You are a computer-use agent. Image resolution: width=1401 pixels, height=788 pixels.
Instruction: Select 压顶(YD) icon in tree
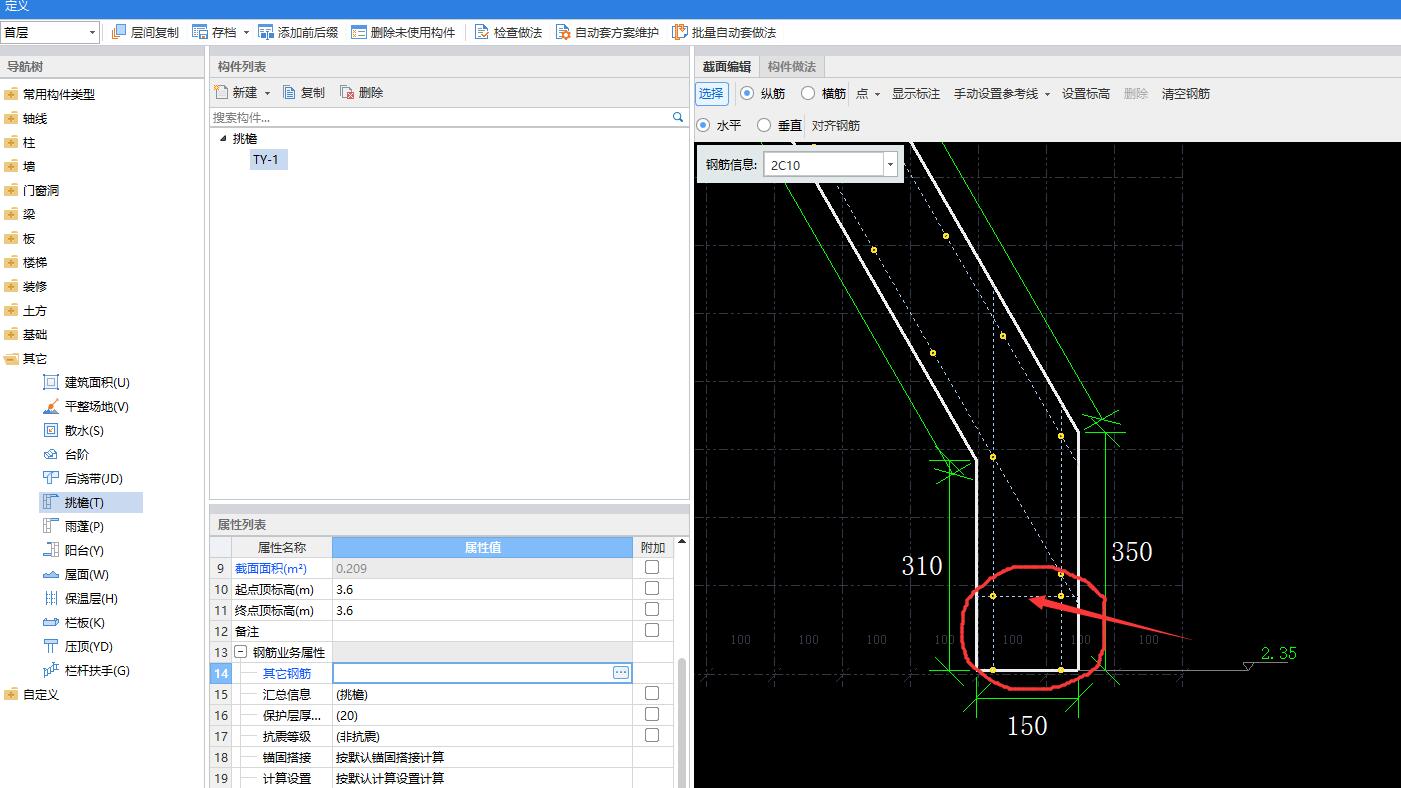tap(51, 646)
